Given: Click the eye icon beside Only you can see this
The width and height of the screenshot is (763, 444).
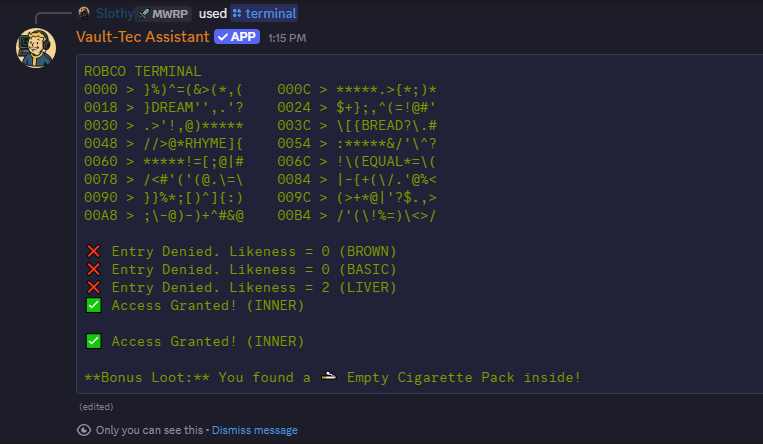Looking at the screenshot, I should [84, 430].
